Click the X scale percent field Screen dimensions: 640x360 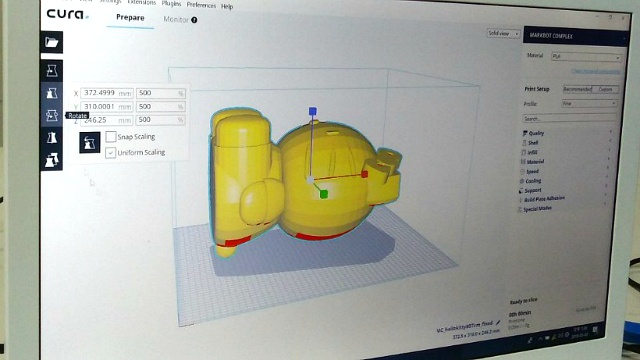(160, 93)
